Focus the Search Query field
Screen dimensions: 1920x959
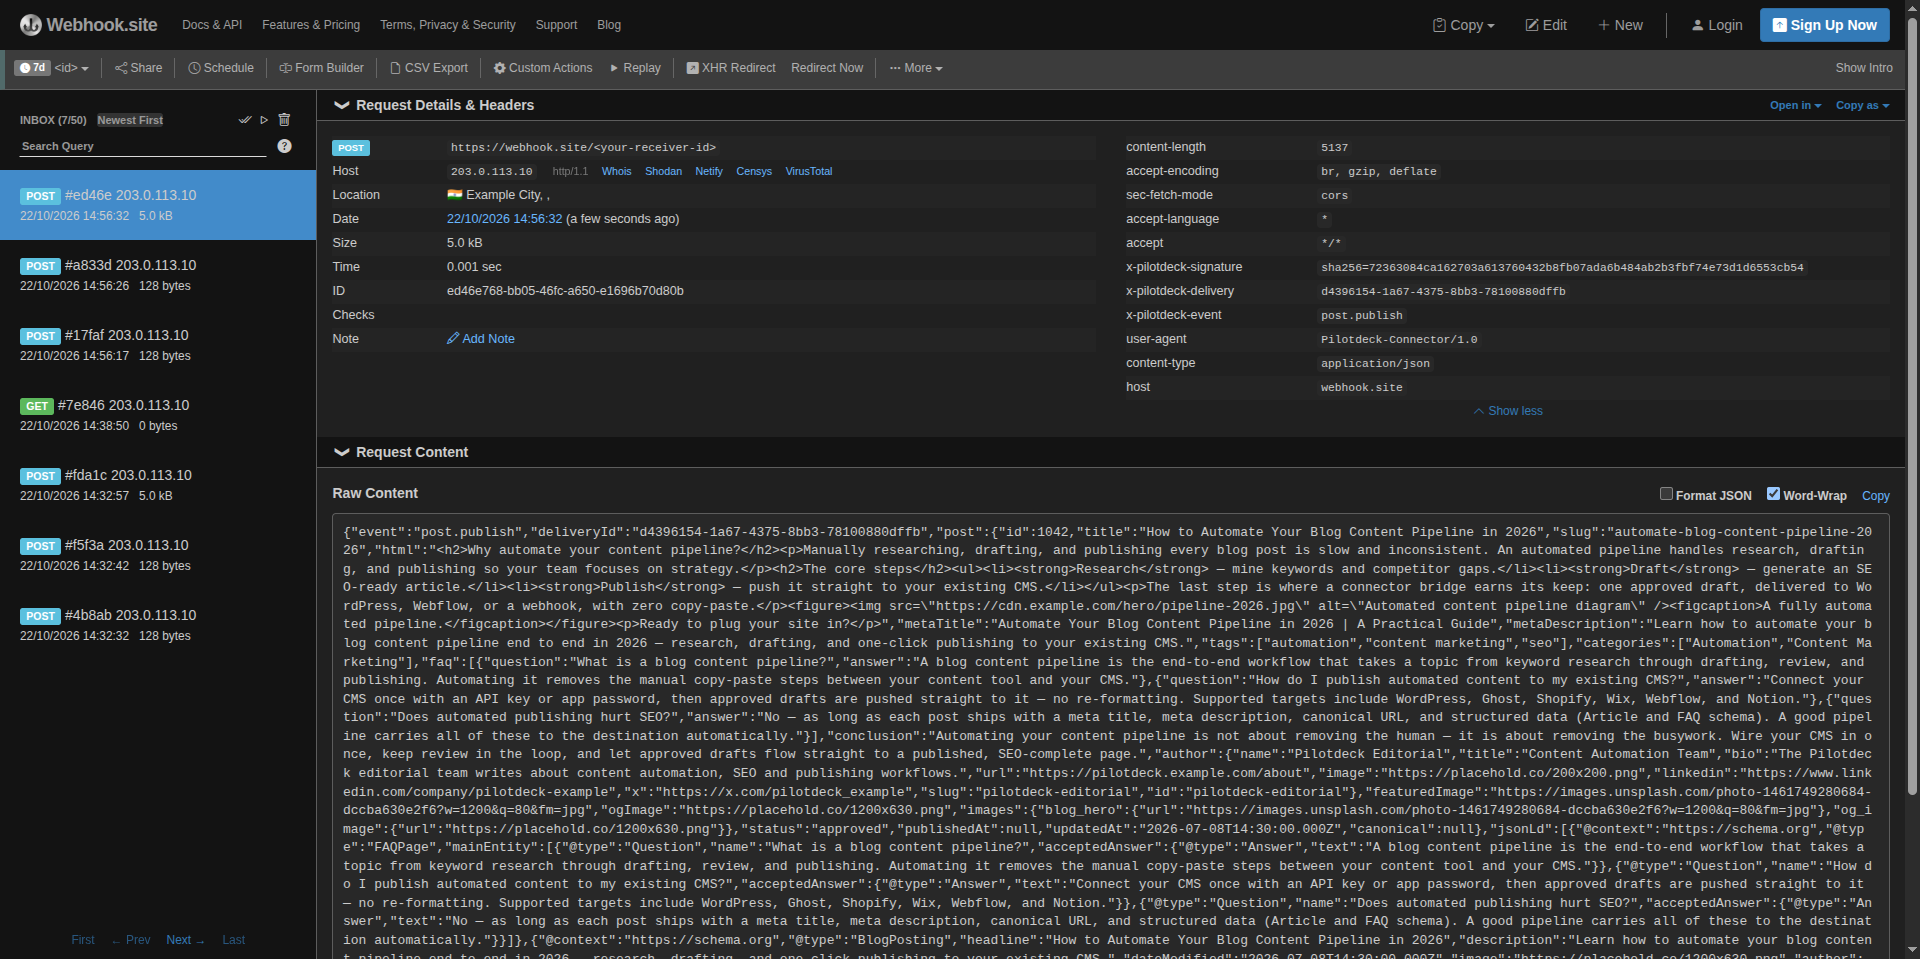(x=143, y=146)
